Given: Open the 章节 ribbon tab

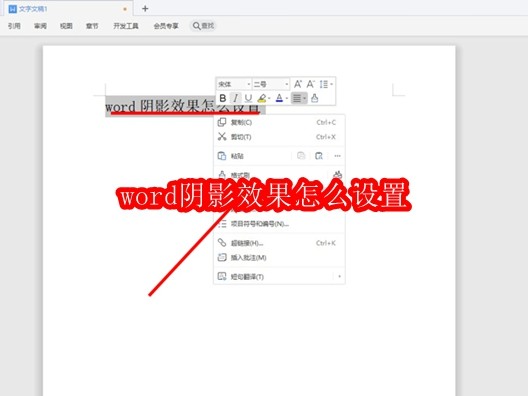Looking at the screenshot, I should [x=92, y=26].
